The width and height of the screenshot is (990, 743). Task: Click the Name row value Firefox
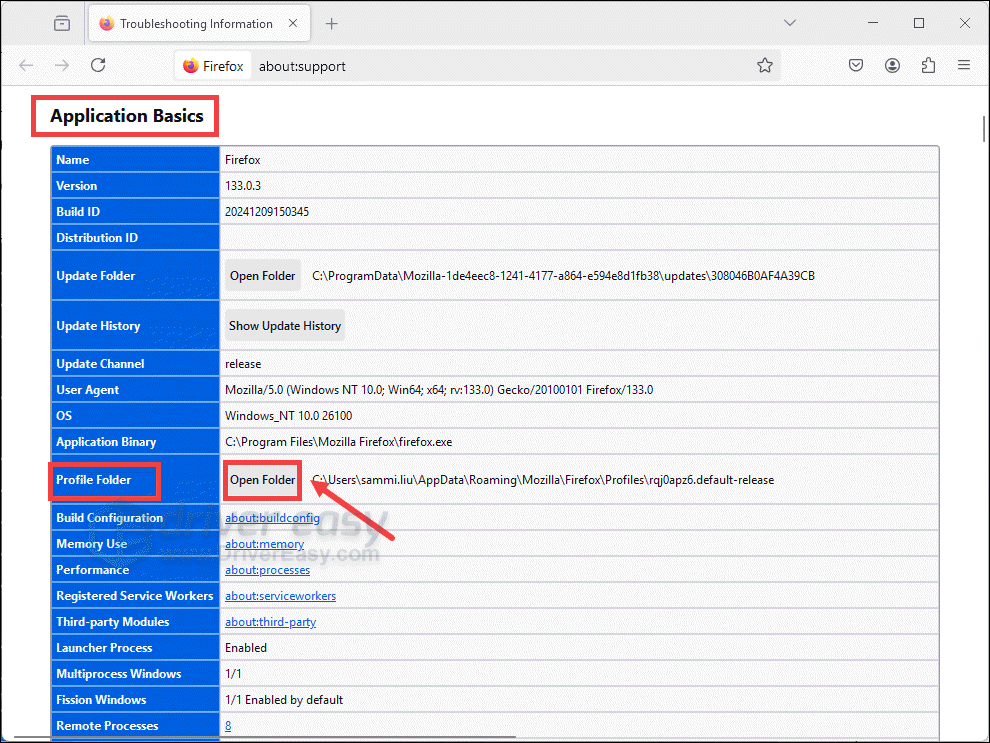[x=242, y=160]
